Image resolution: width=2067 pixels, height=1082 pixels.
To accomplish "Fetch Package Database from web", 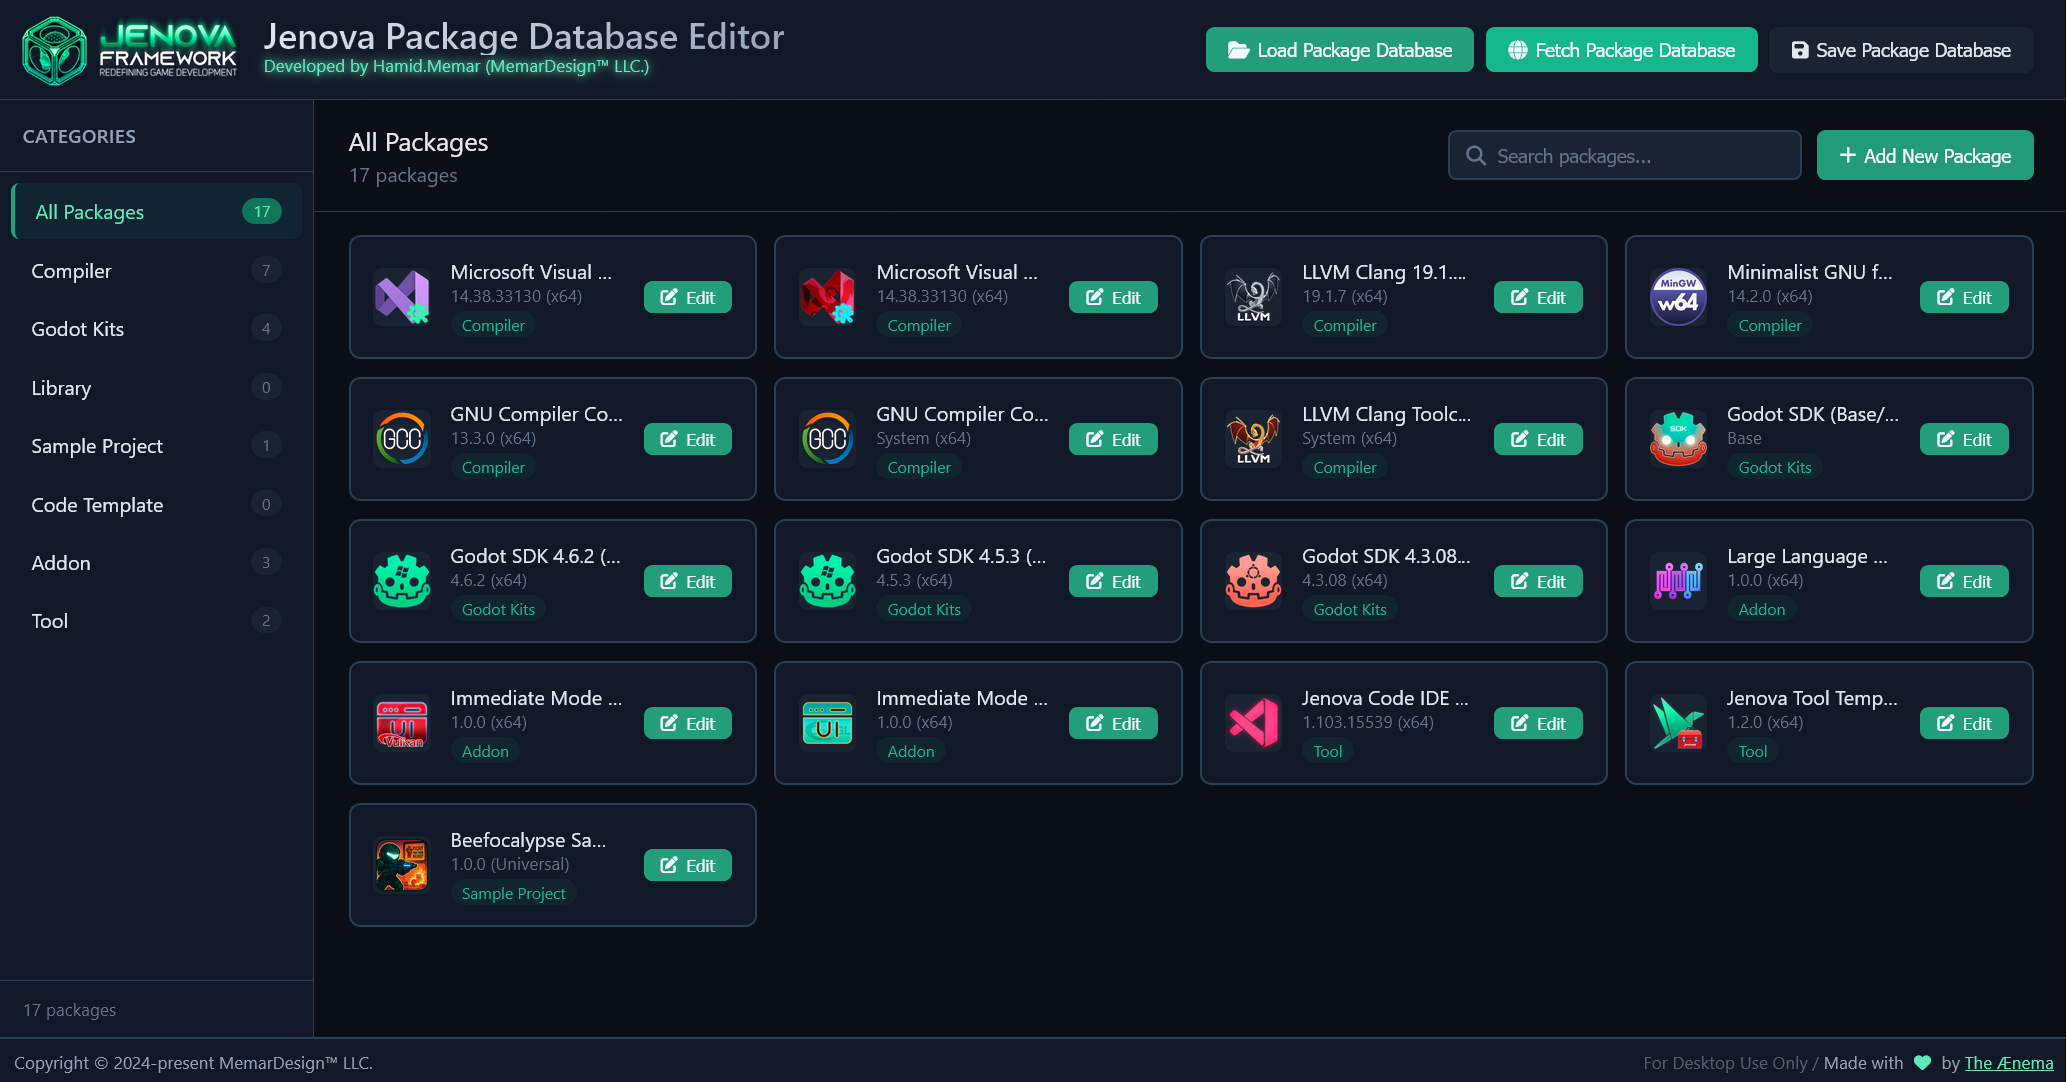I will (x=1621, y=50).
